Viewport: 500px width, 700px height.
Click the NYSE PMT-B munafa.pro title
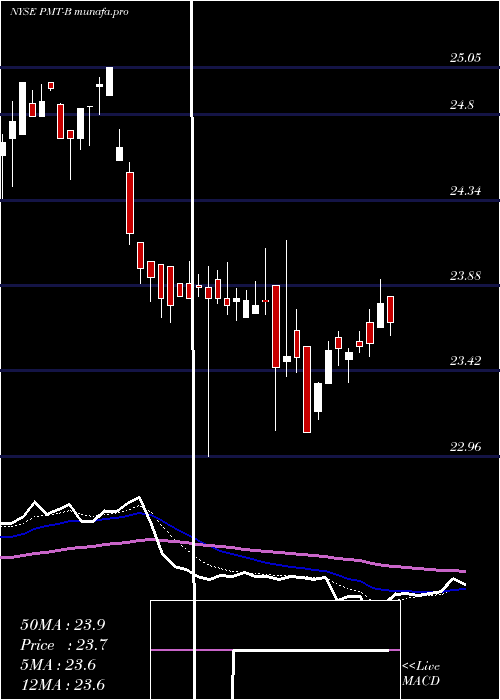69,12
